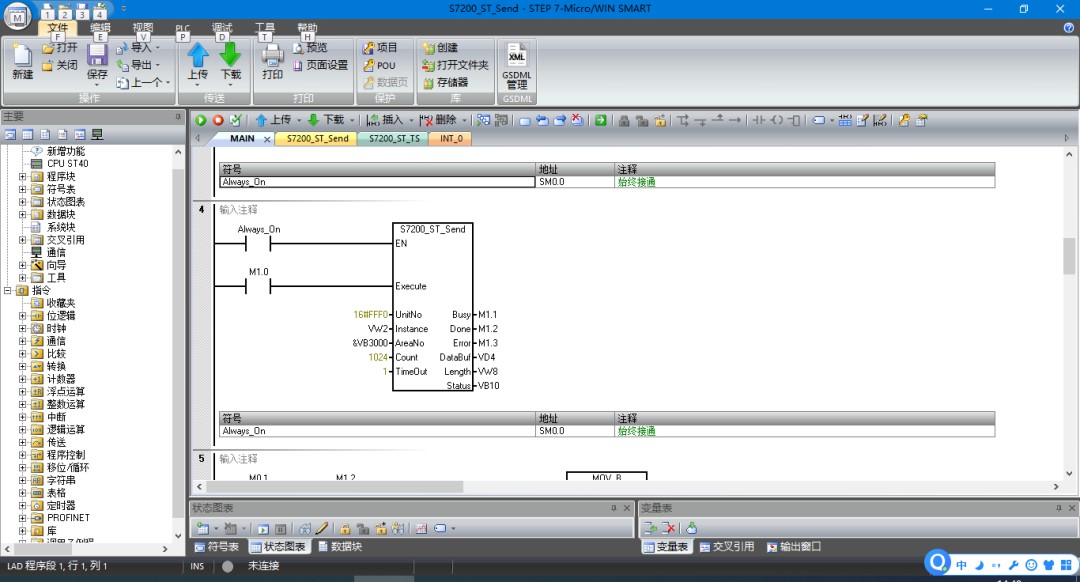Expand the 程序块 tree node
The width and height of the screenshot is (1080, 582).
tap(23, 176)
